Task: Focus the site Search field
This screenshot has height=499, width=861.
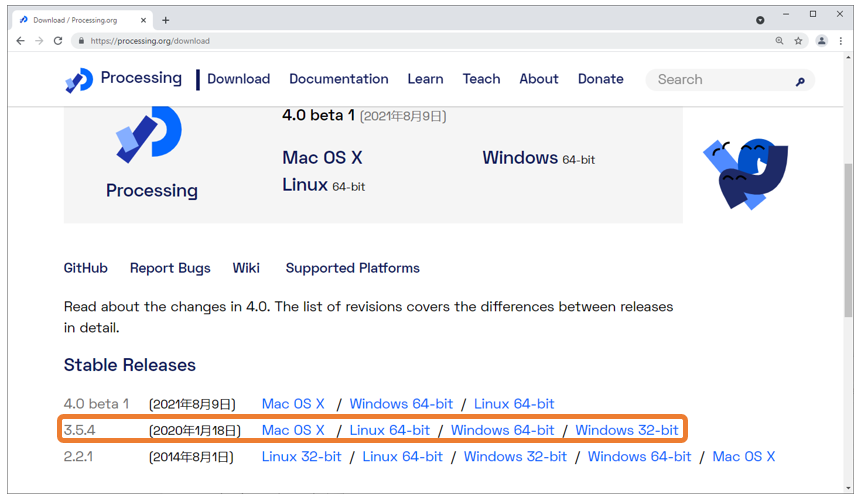Action: tap(730, 80)
